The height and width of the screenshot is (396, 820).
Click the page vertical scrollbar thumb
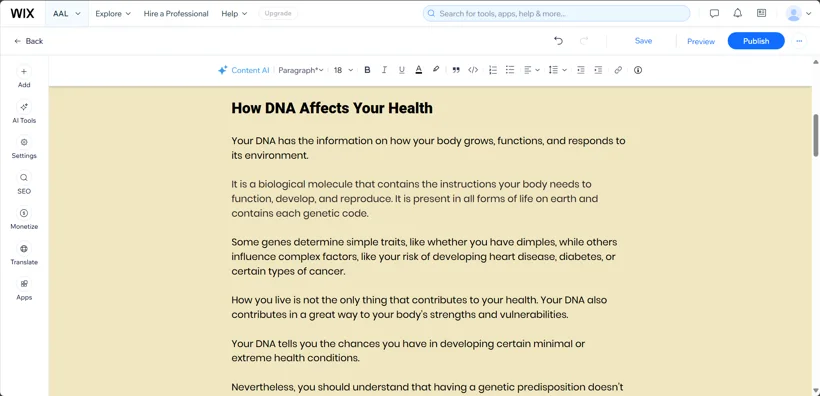tap(815, 135)
